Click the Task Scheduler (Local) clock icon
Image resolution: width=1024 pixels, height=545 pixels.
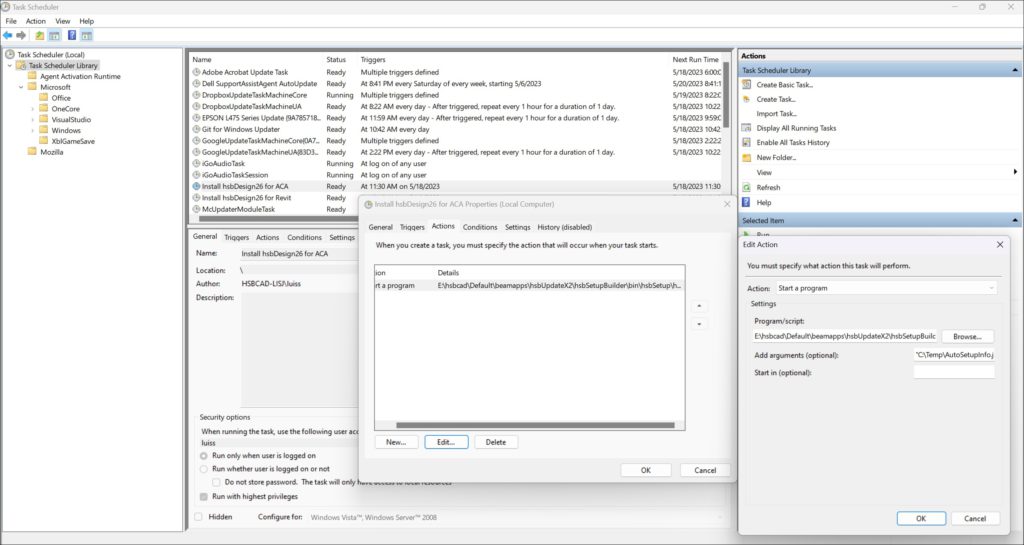(10, 55)
